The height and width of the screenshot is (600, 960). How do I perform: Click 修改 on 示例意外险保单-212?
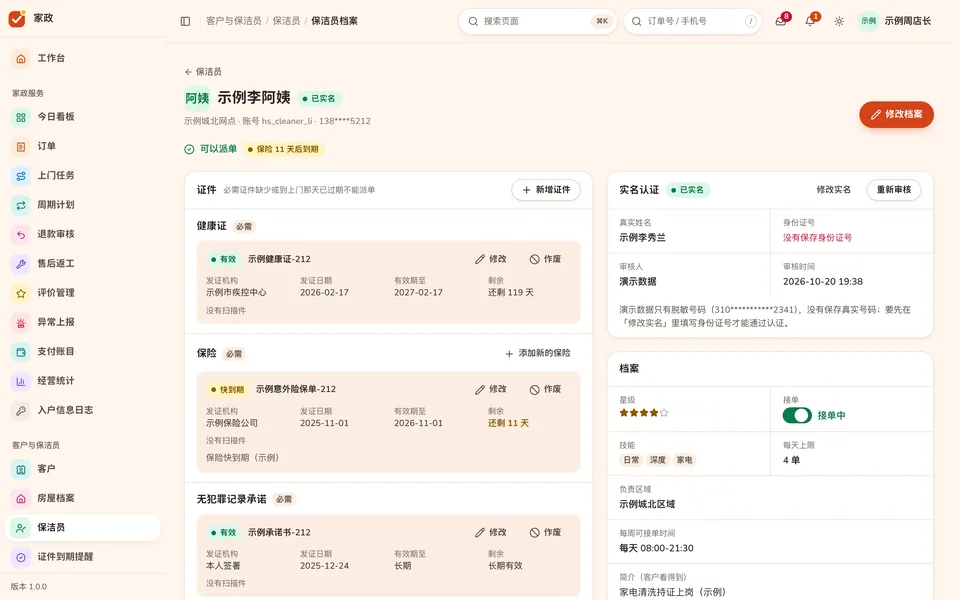[491, 389]
